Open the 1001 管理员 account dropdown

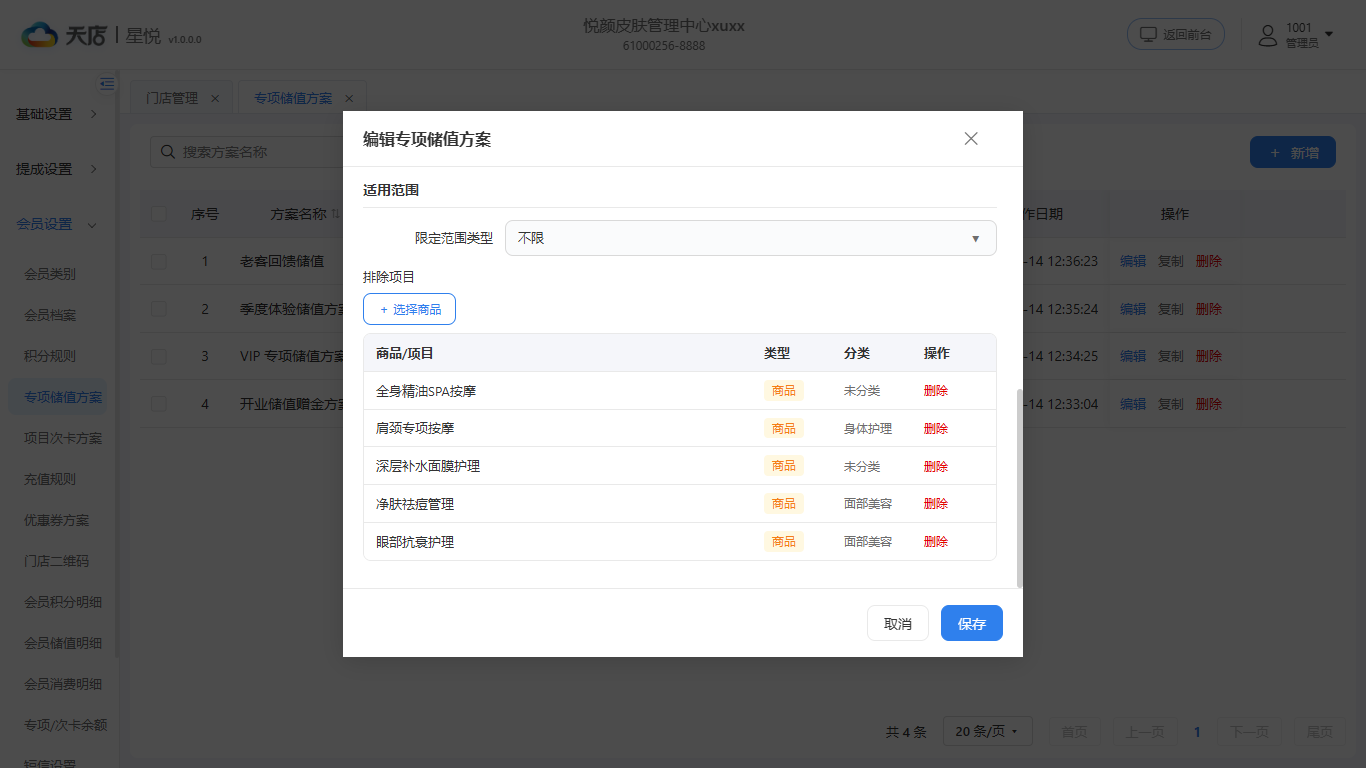1297,35
